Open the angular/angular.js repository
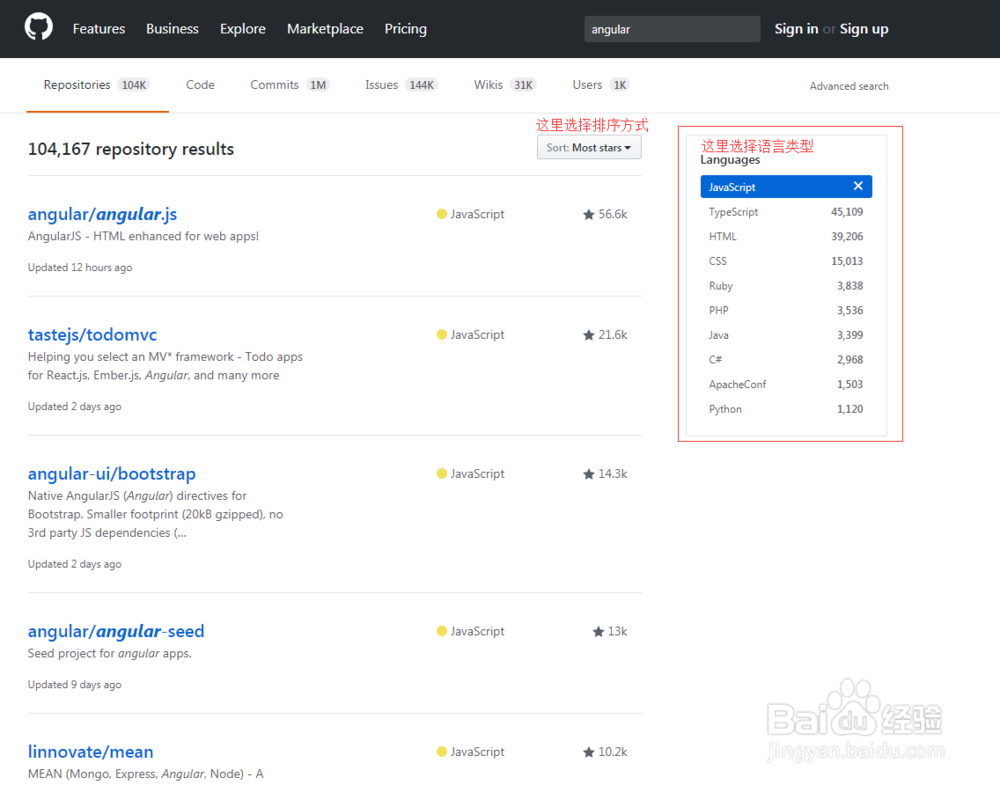This screenshot has width=1000, height=785. pyautogui.click(x=102, y=214)
